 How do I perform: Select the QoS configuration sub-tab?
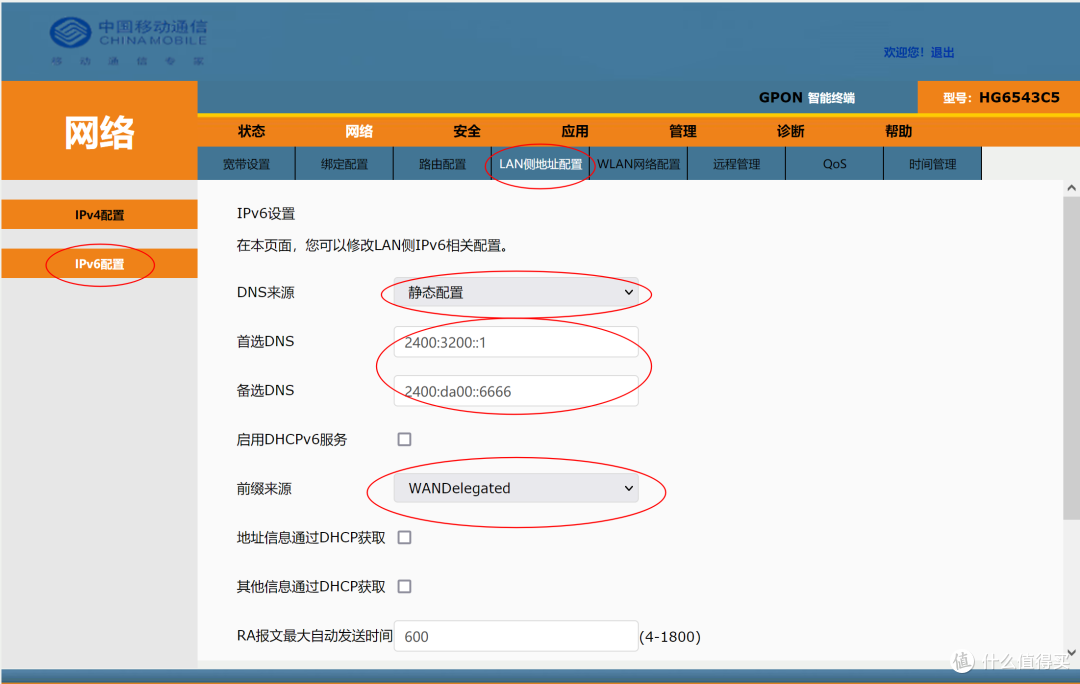834,163
